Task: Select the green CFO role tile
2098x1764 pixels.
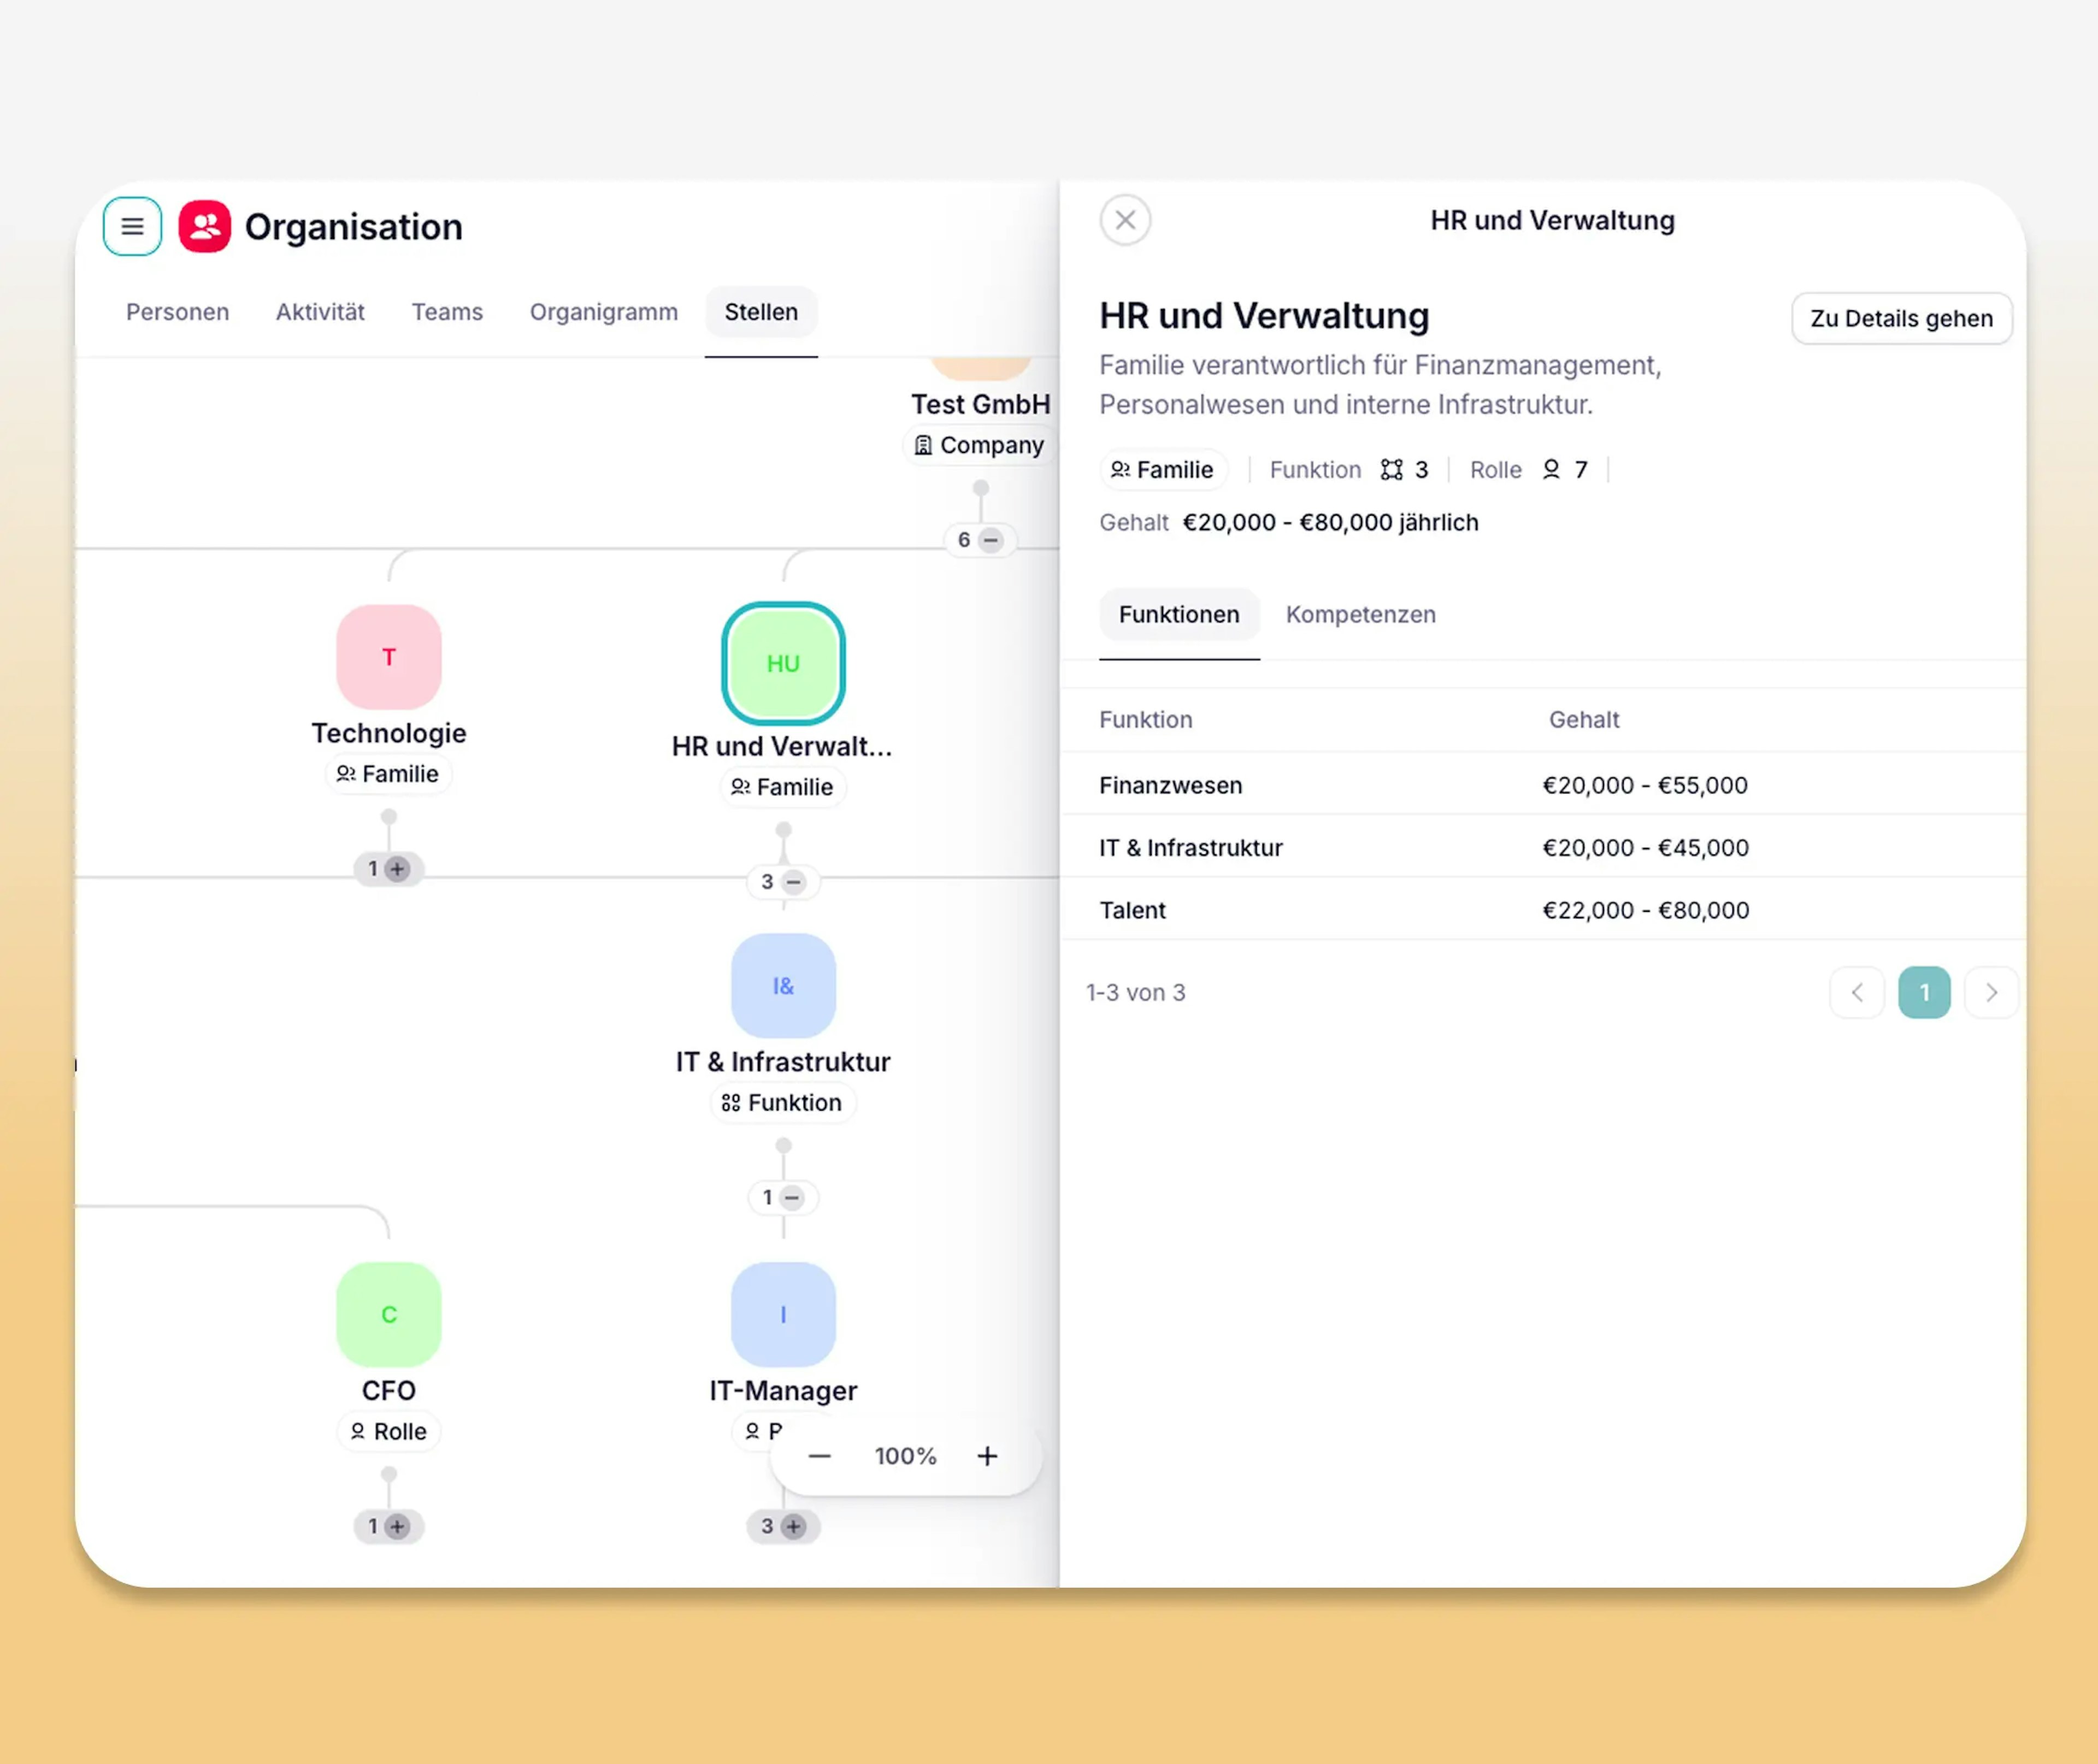Action: tap(389, 1314)
